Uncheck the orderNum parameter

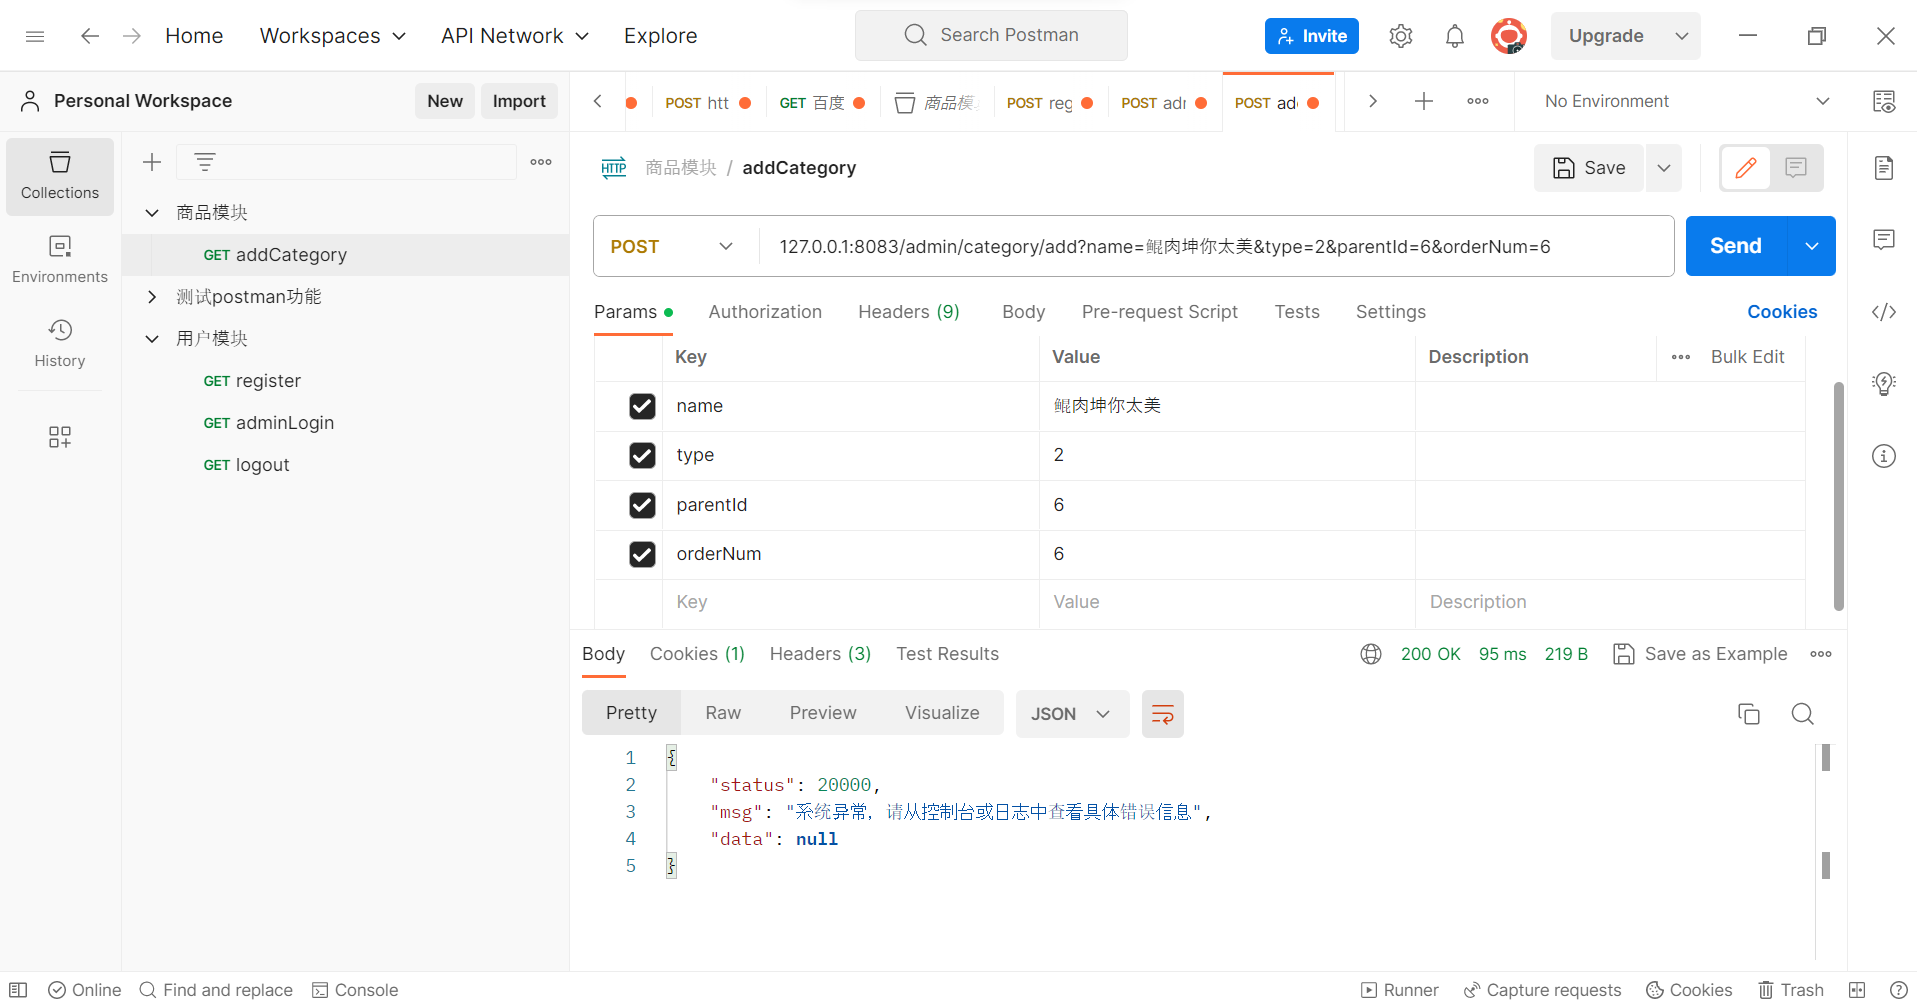pos(642,554)
